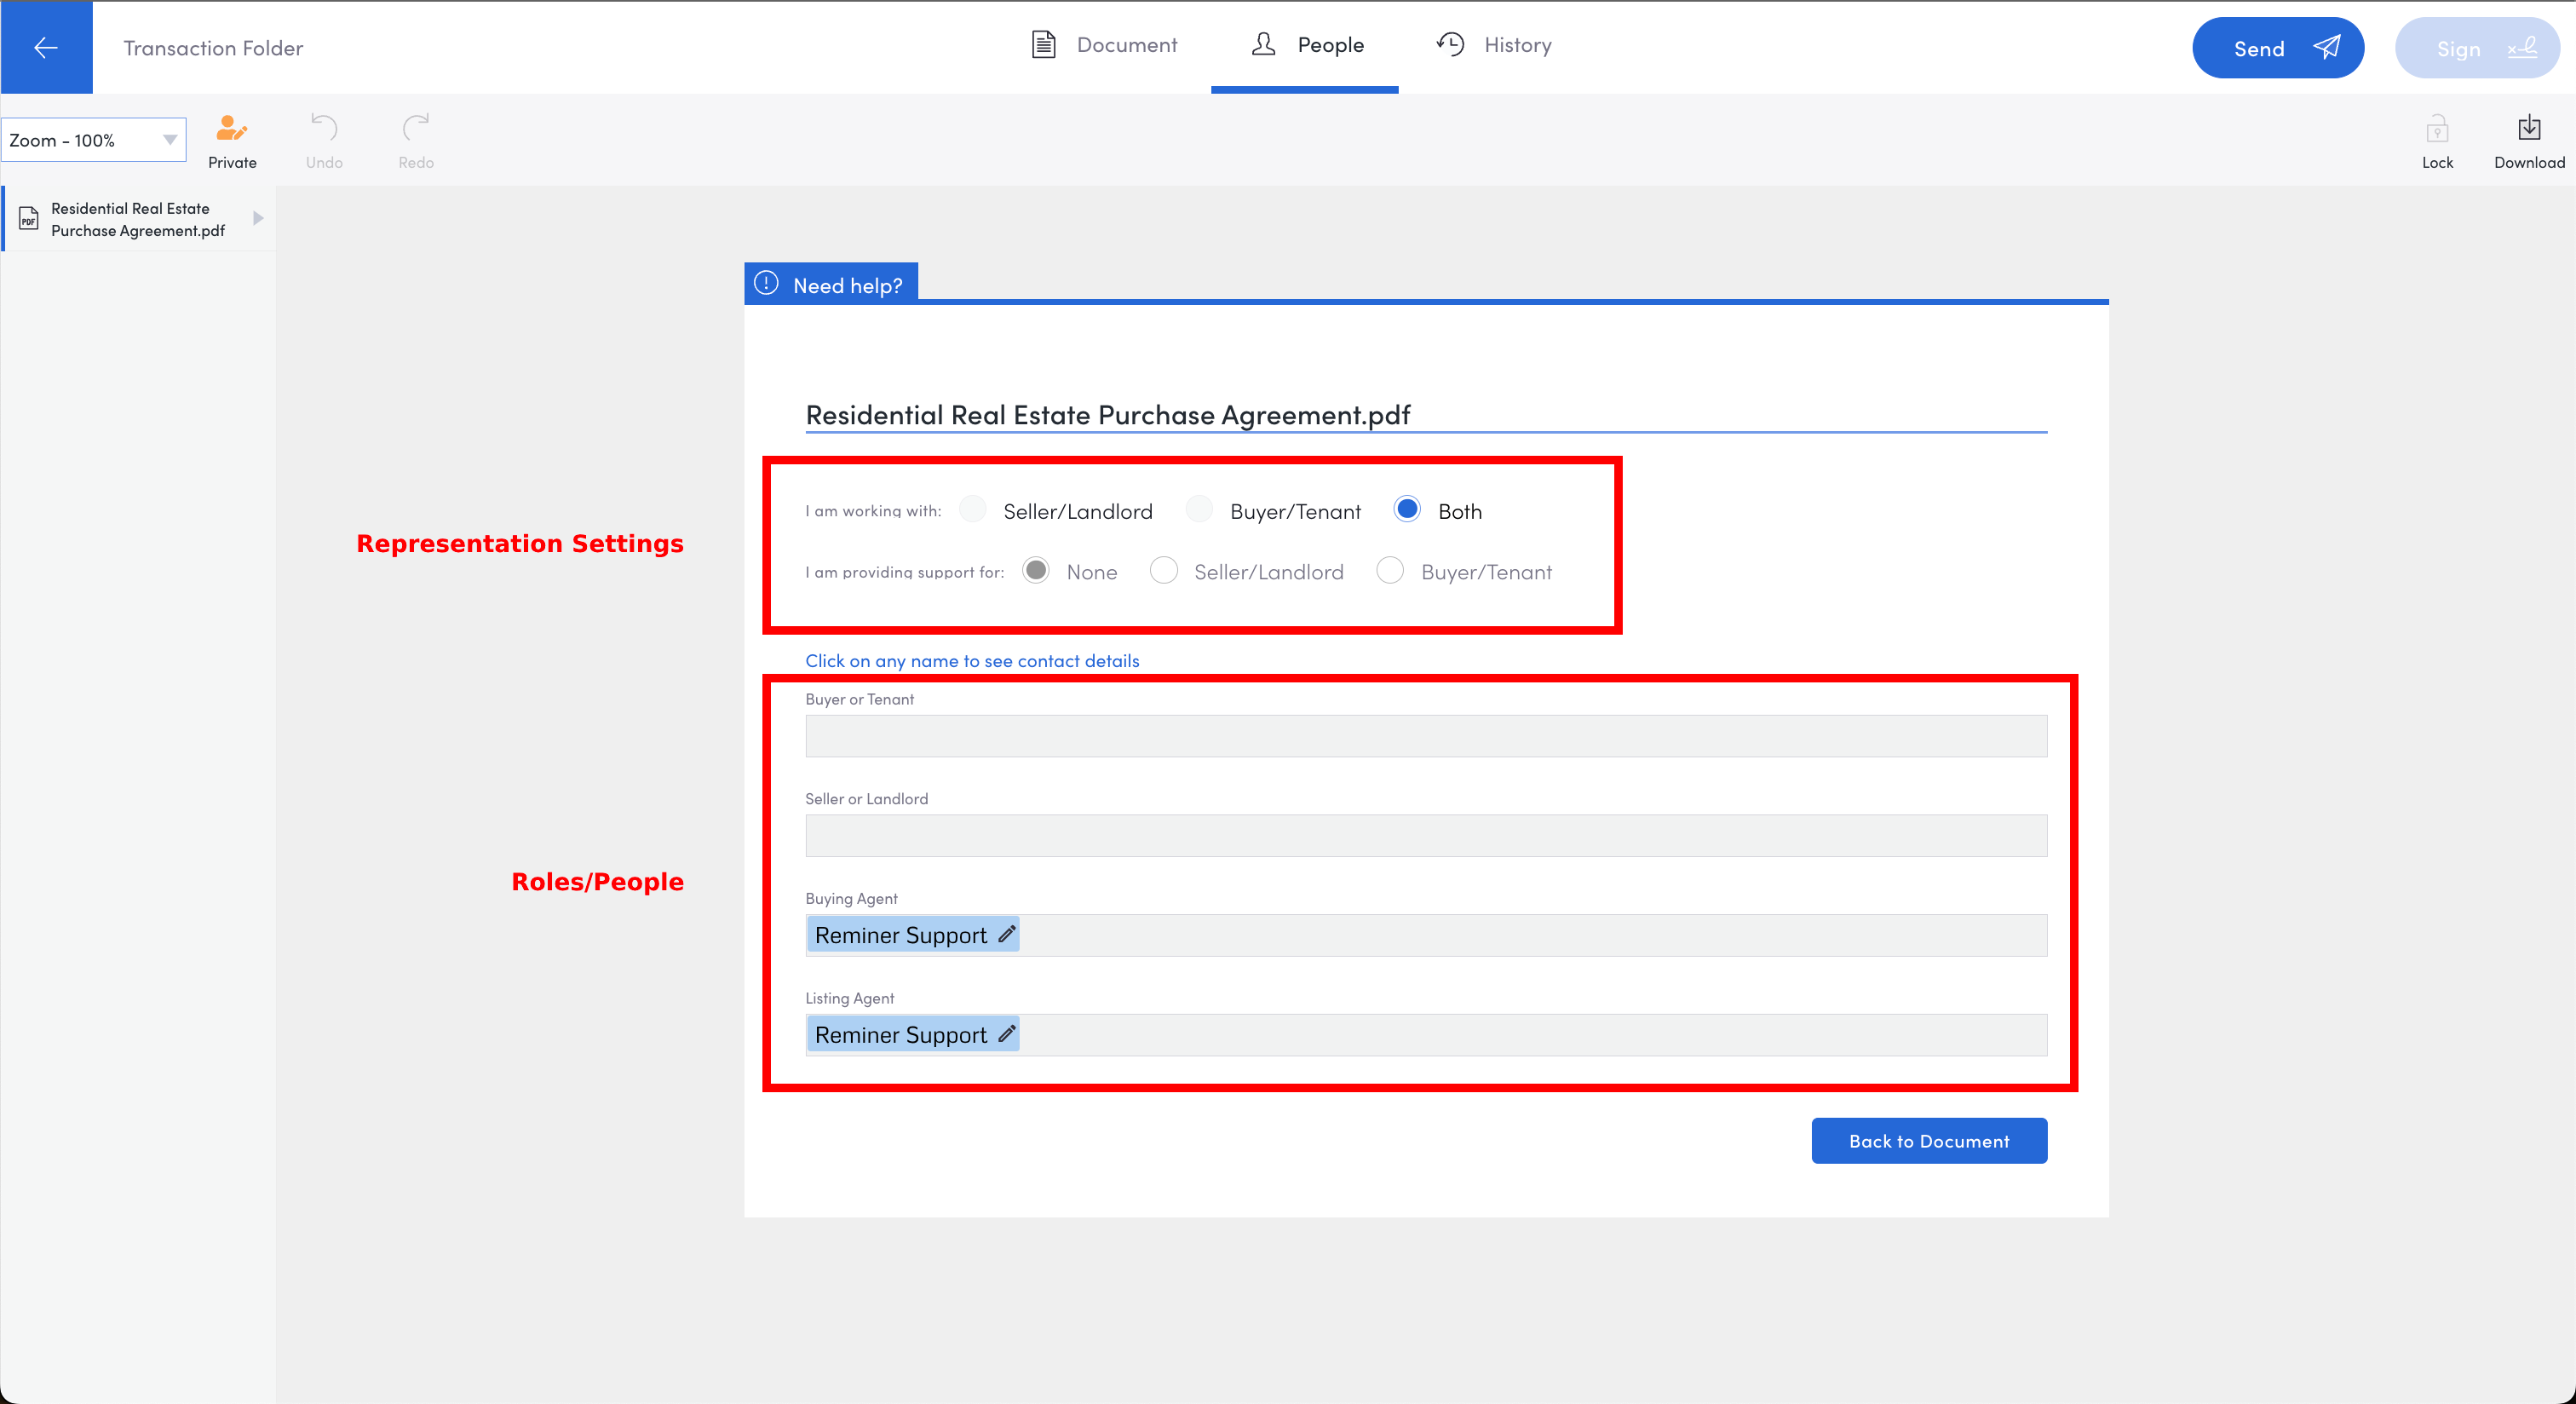Viewport: 2576px width, 1404px height.
Task: Click the back arrow icon
Action: point(46,47)
